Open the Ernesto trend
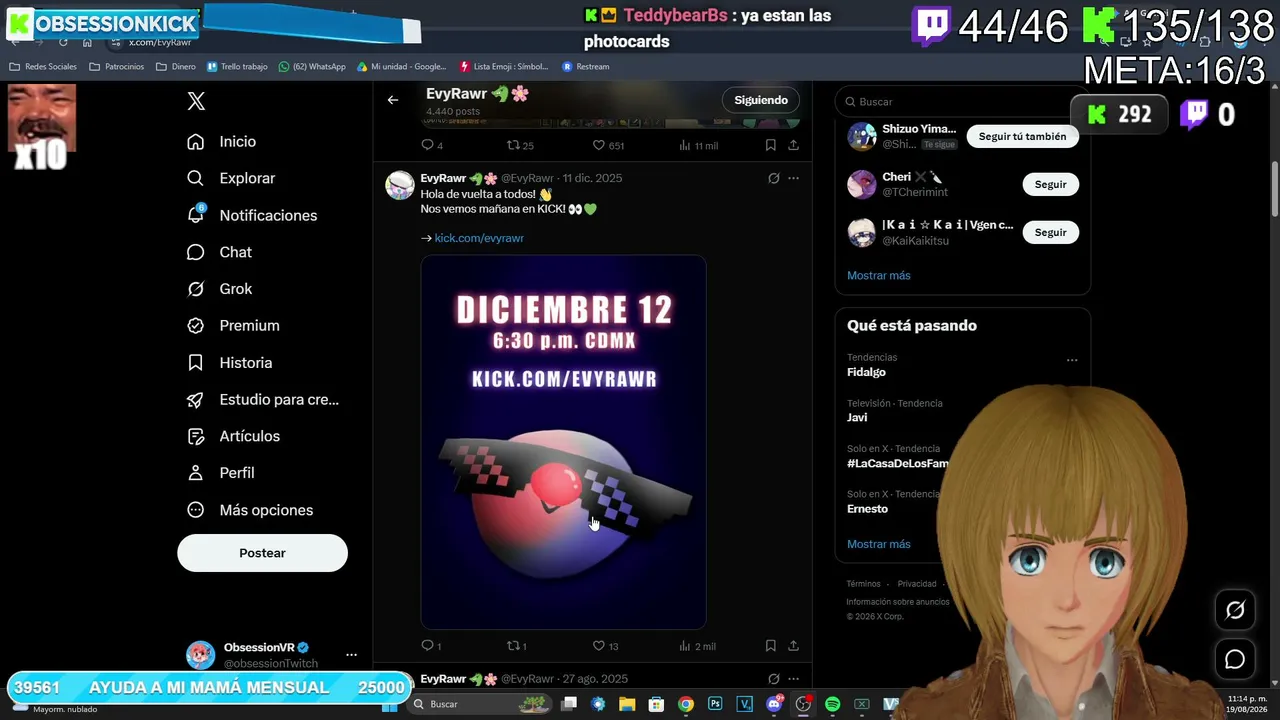 click(x=867, y=509)
